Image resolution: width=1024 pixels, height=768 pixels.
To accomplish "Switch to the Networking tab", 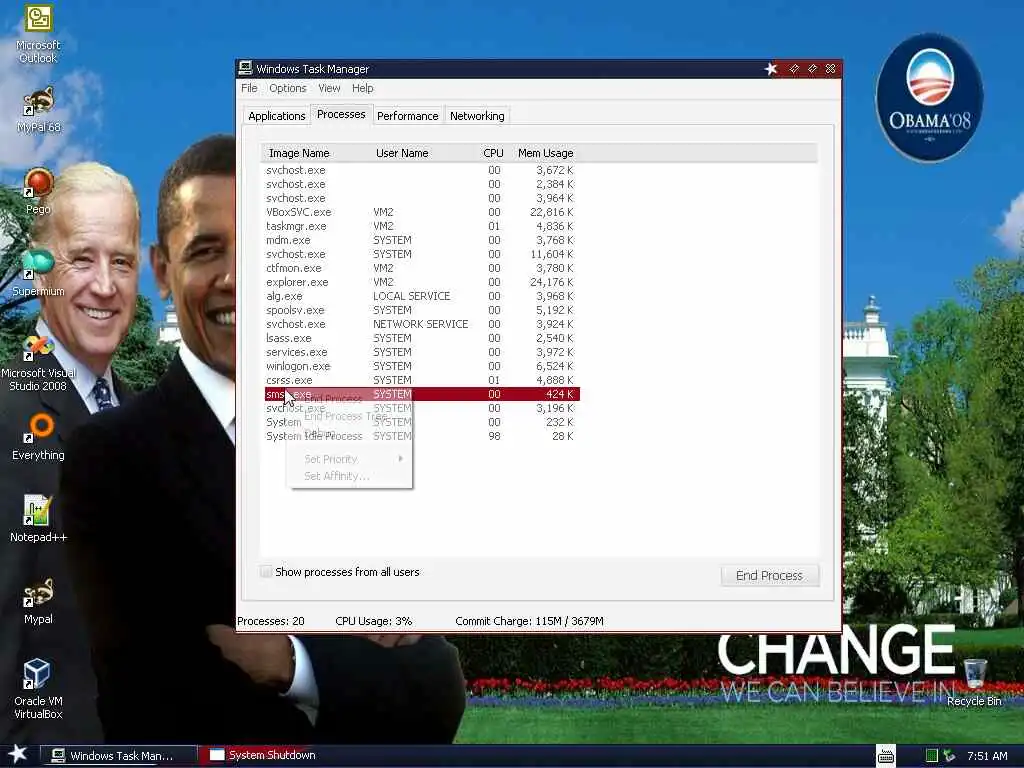I will coord(477,116).
